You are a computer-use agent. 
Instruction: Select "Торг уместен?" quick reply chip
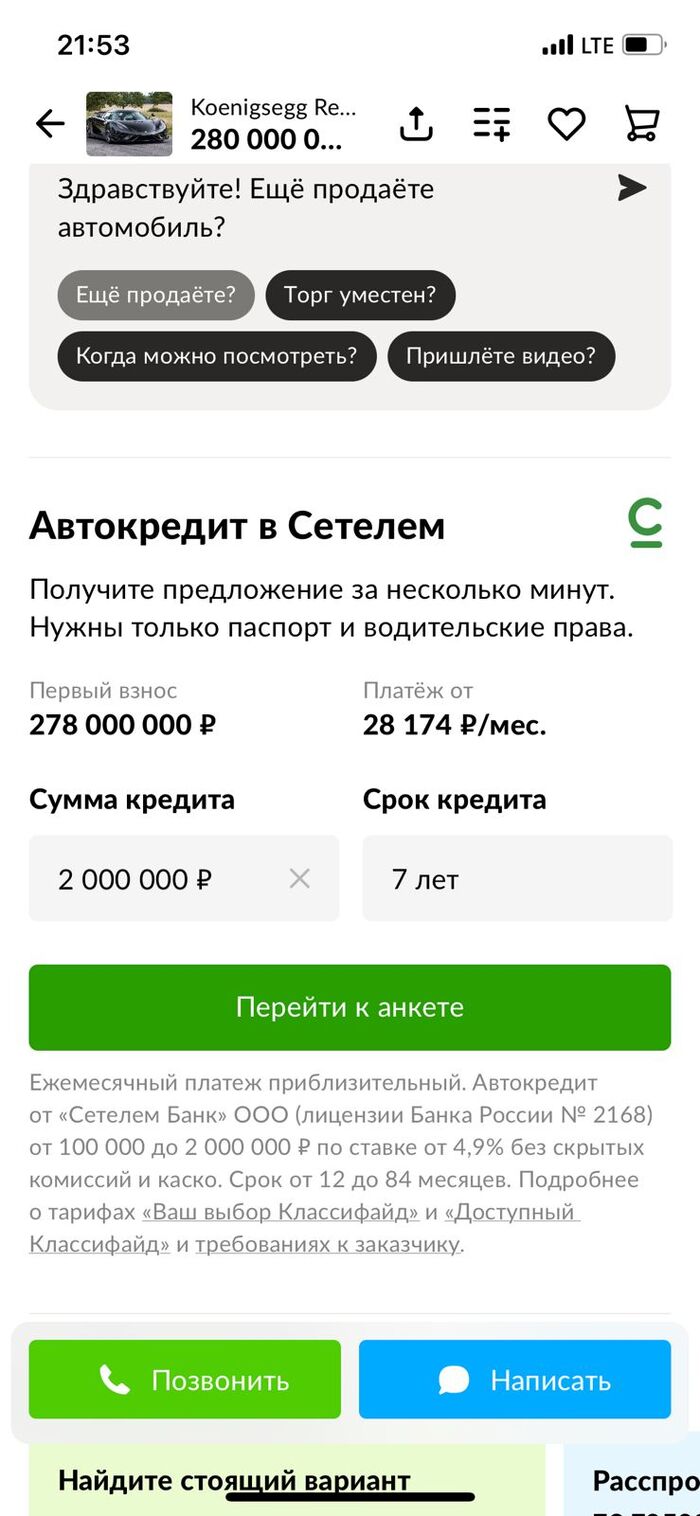point(360,295)
